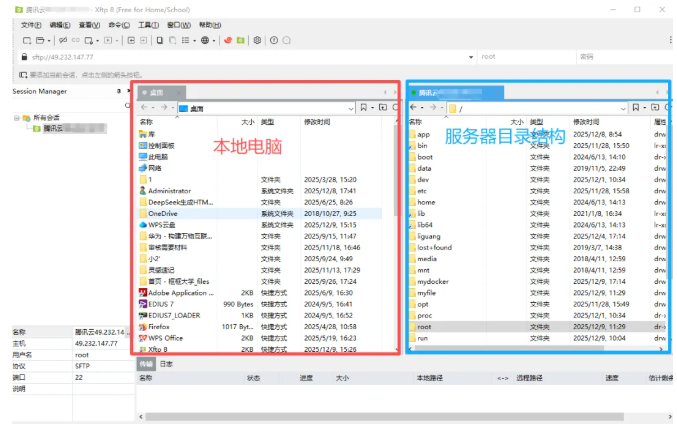The width and height of the screenshot is (677, 426).
Task: Open the globe encoding toolbar icon
Action: pyautogui.click(x=207, y=40)
